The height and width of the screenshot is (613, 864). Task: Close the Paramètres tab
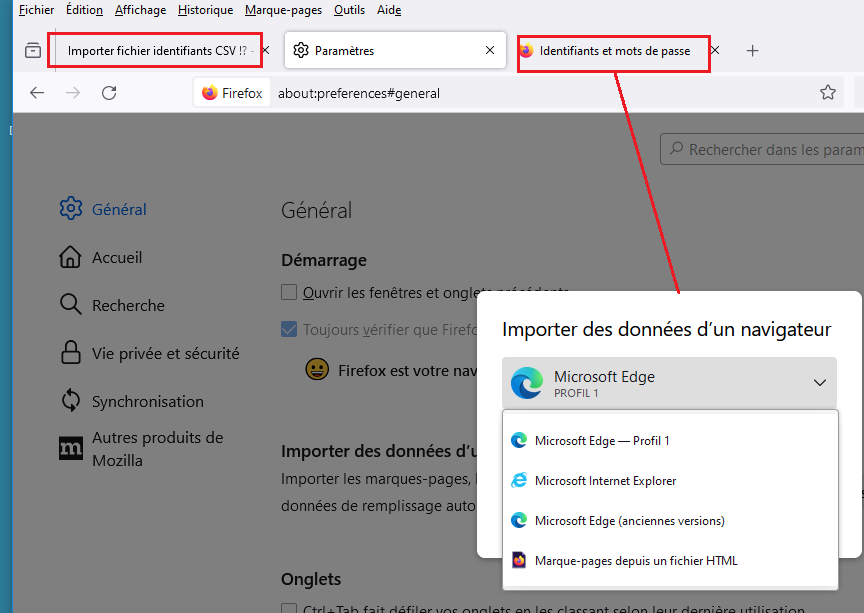490,50
